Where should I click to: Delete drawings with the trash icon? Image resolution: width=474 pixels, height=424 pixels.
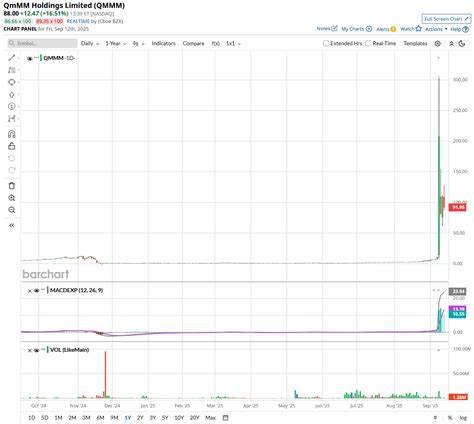(12, 186)
